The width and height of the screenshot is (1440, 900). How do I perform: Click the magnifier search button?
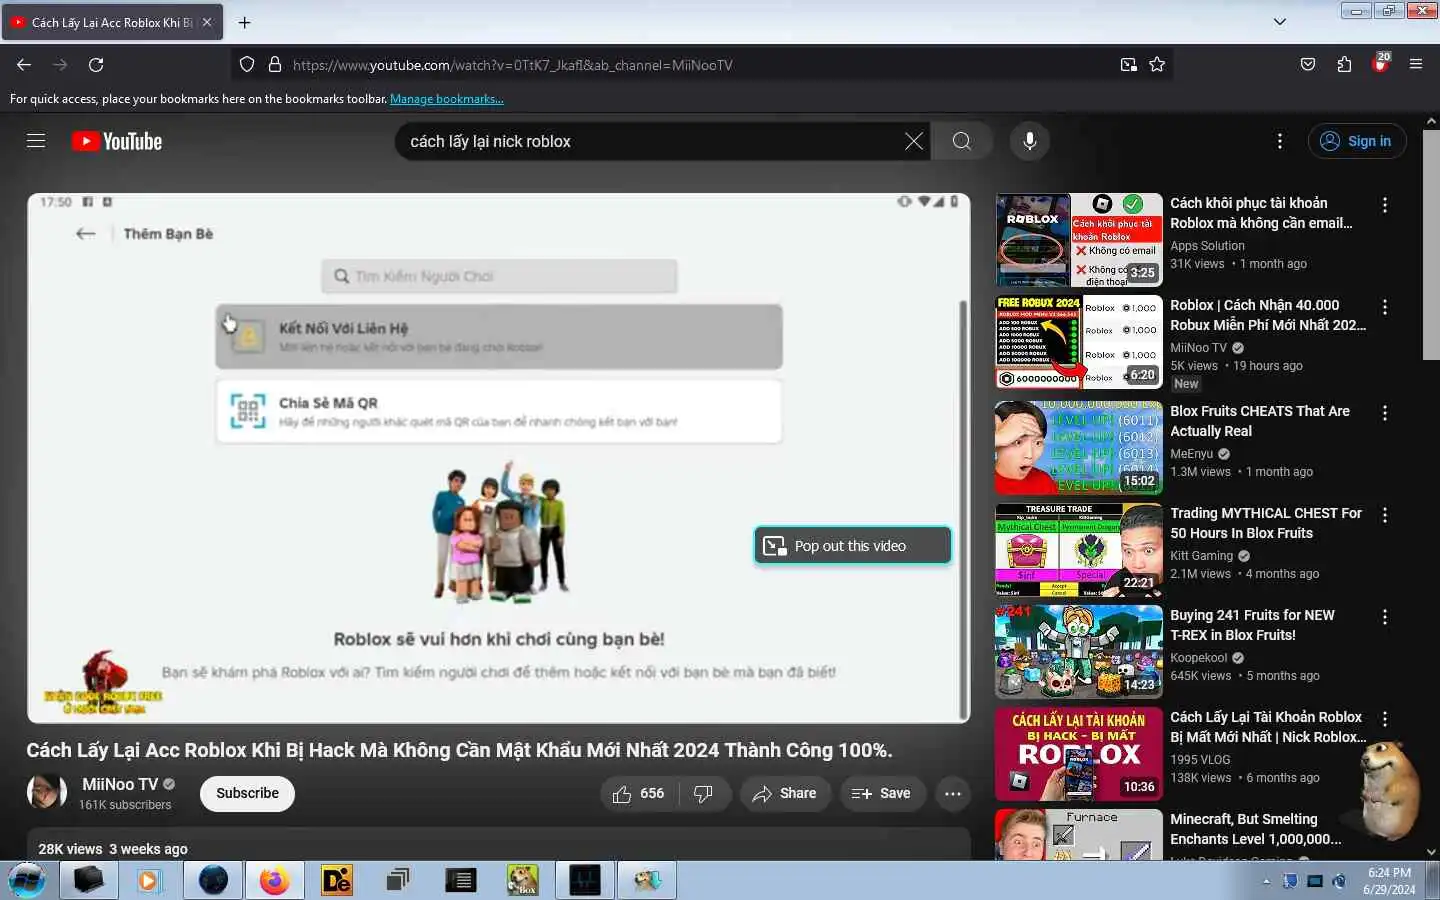coord(961,141)
